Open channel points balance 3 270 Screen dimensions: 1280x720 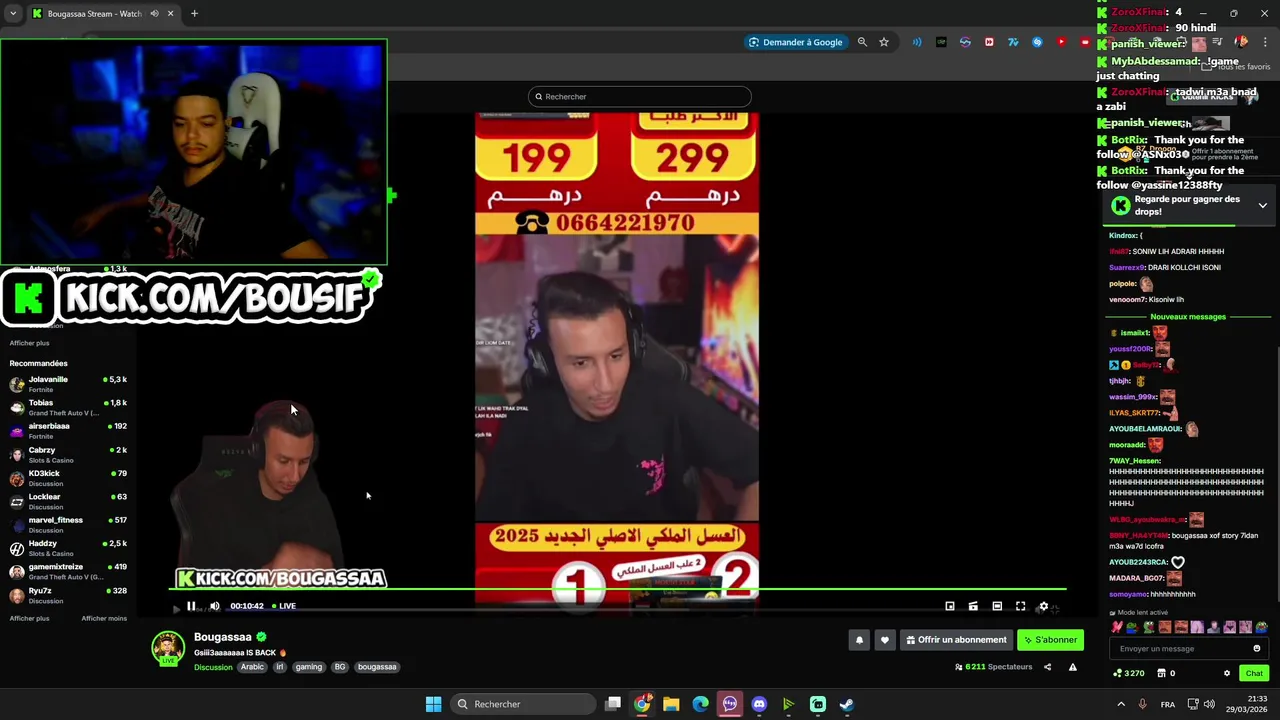tap(1128, 673)
